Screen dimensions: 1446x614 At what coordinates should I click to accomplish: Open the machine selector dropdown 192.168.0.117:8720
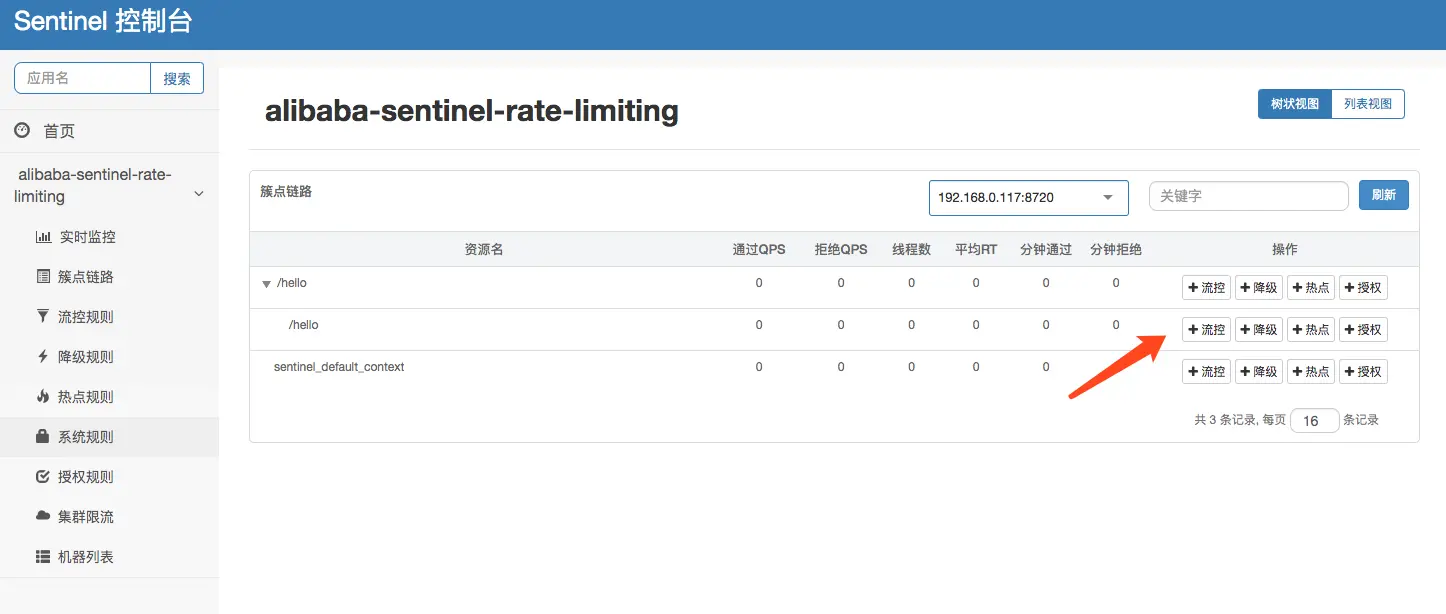click(1028, 197)
